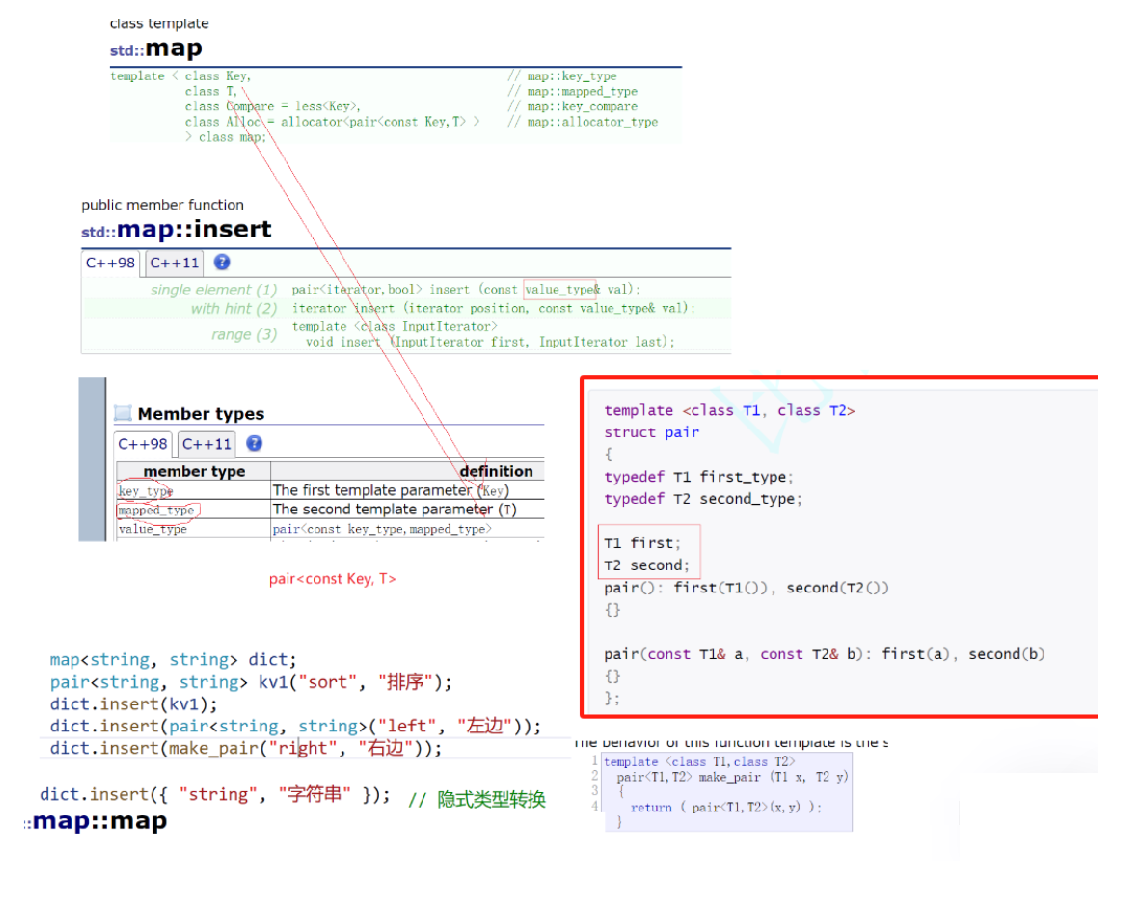1127x915 pixels.
Task: Click the help icon beside the insert version tabs
Action: coord(221,262)
